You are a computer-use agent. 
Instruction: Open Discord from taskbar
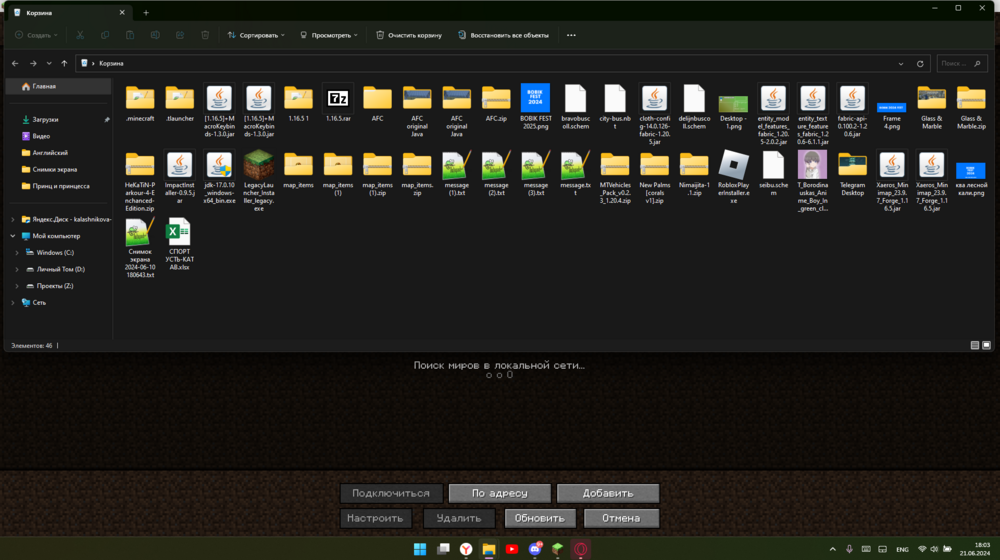tap(534, 549)
